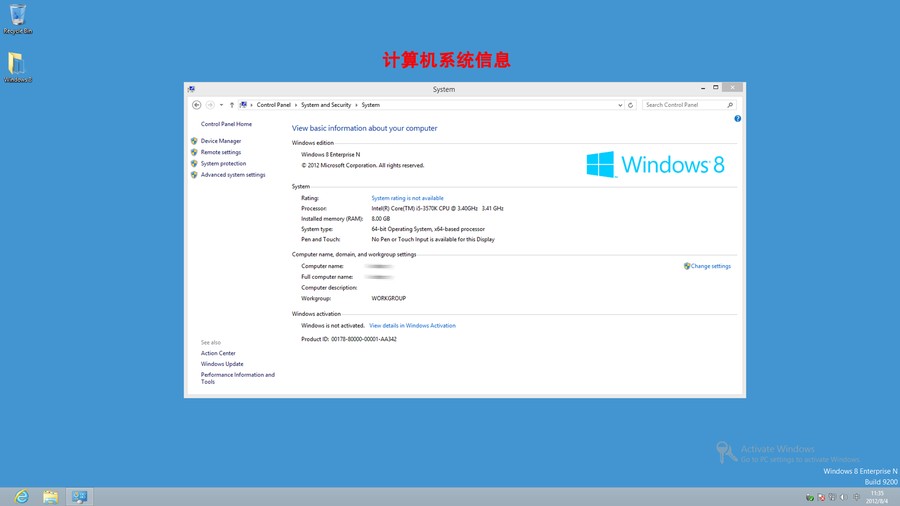Open the help question mark icon

click(x=738, y=119)
